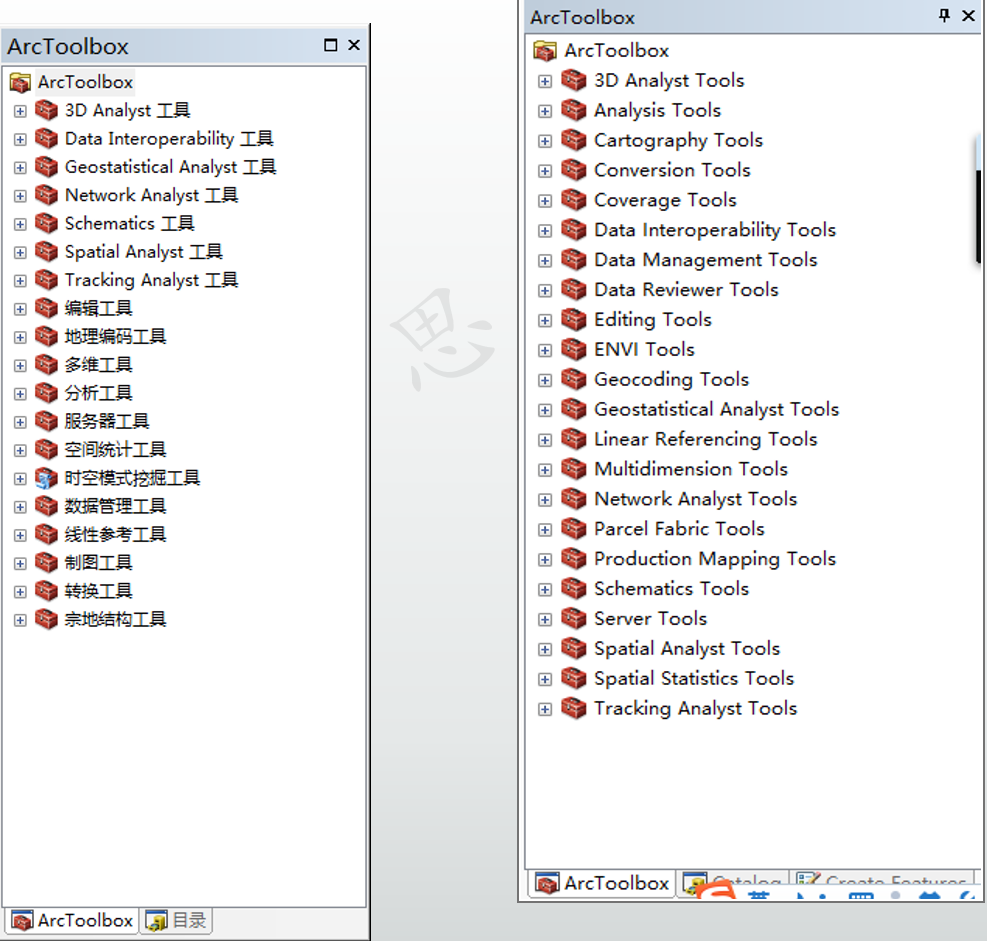This screenshot has height=941, width=987.
Task: Click the Geostatistical Analyst 工具 toolbox icon
Action: (46, 167)
